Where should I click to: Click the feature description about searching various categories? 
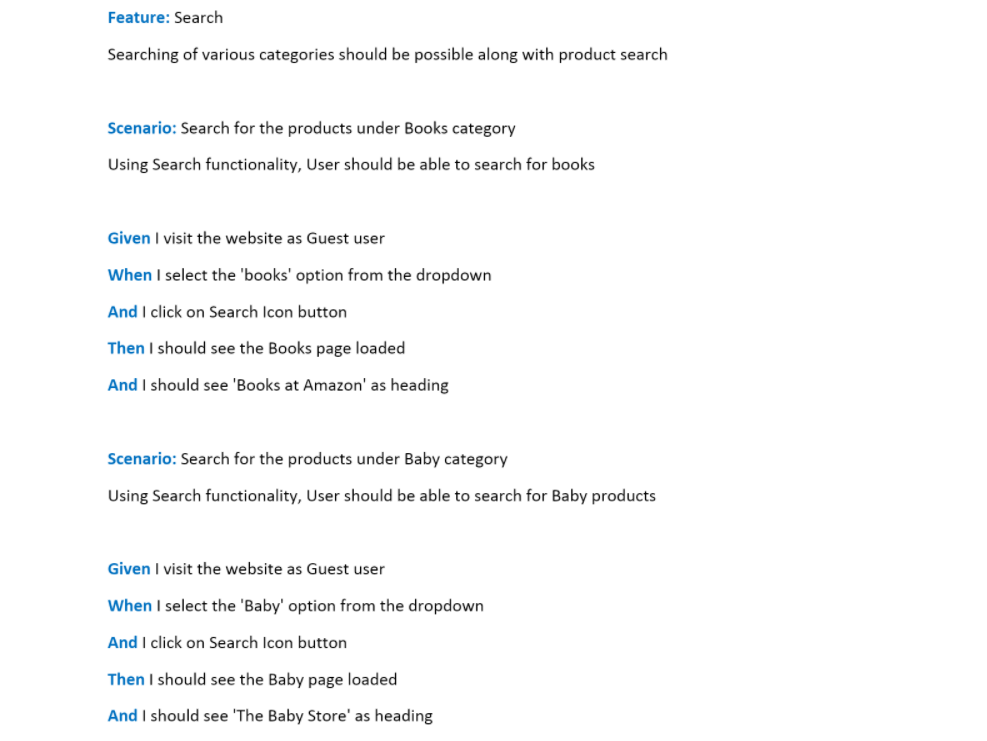387,55
